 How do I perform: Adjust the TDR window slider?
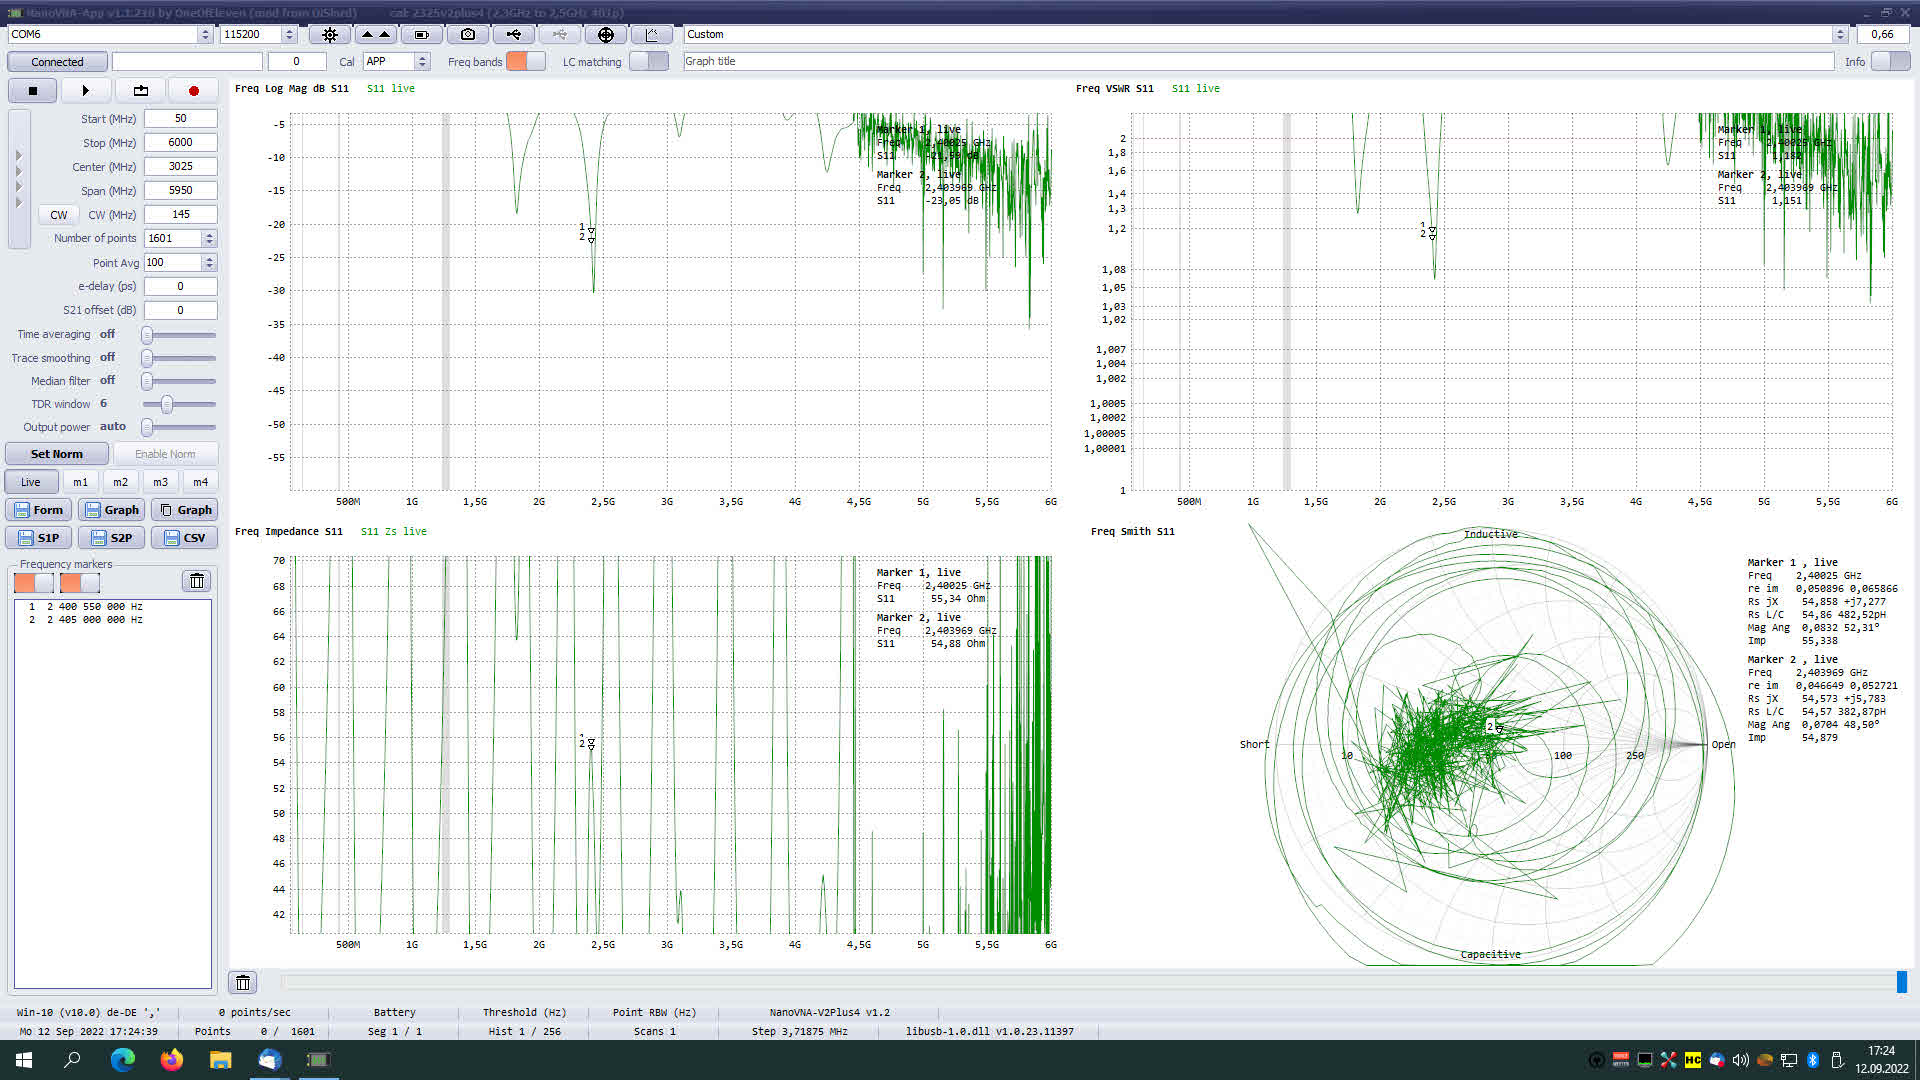pyautogui.click(x=167, y=404)
